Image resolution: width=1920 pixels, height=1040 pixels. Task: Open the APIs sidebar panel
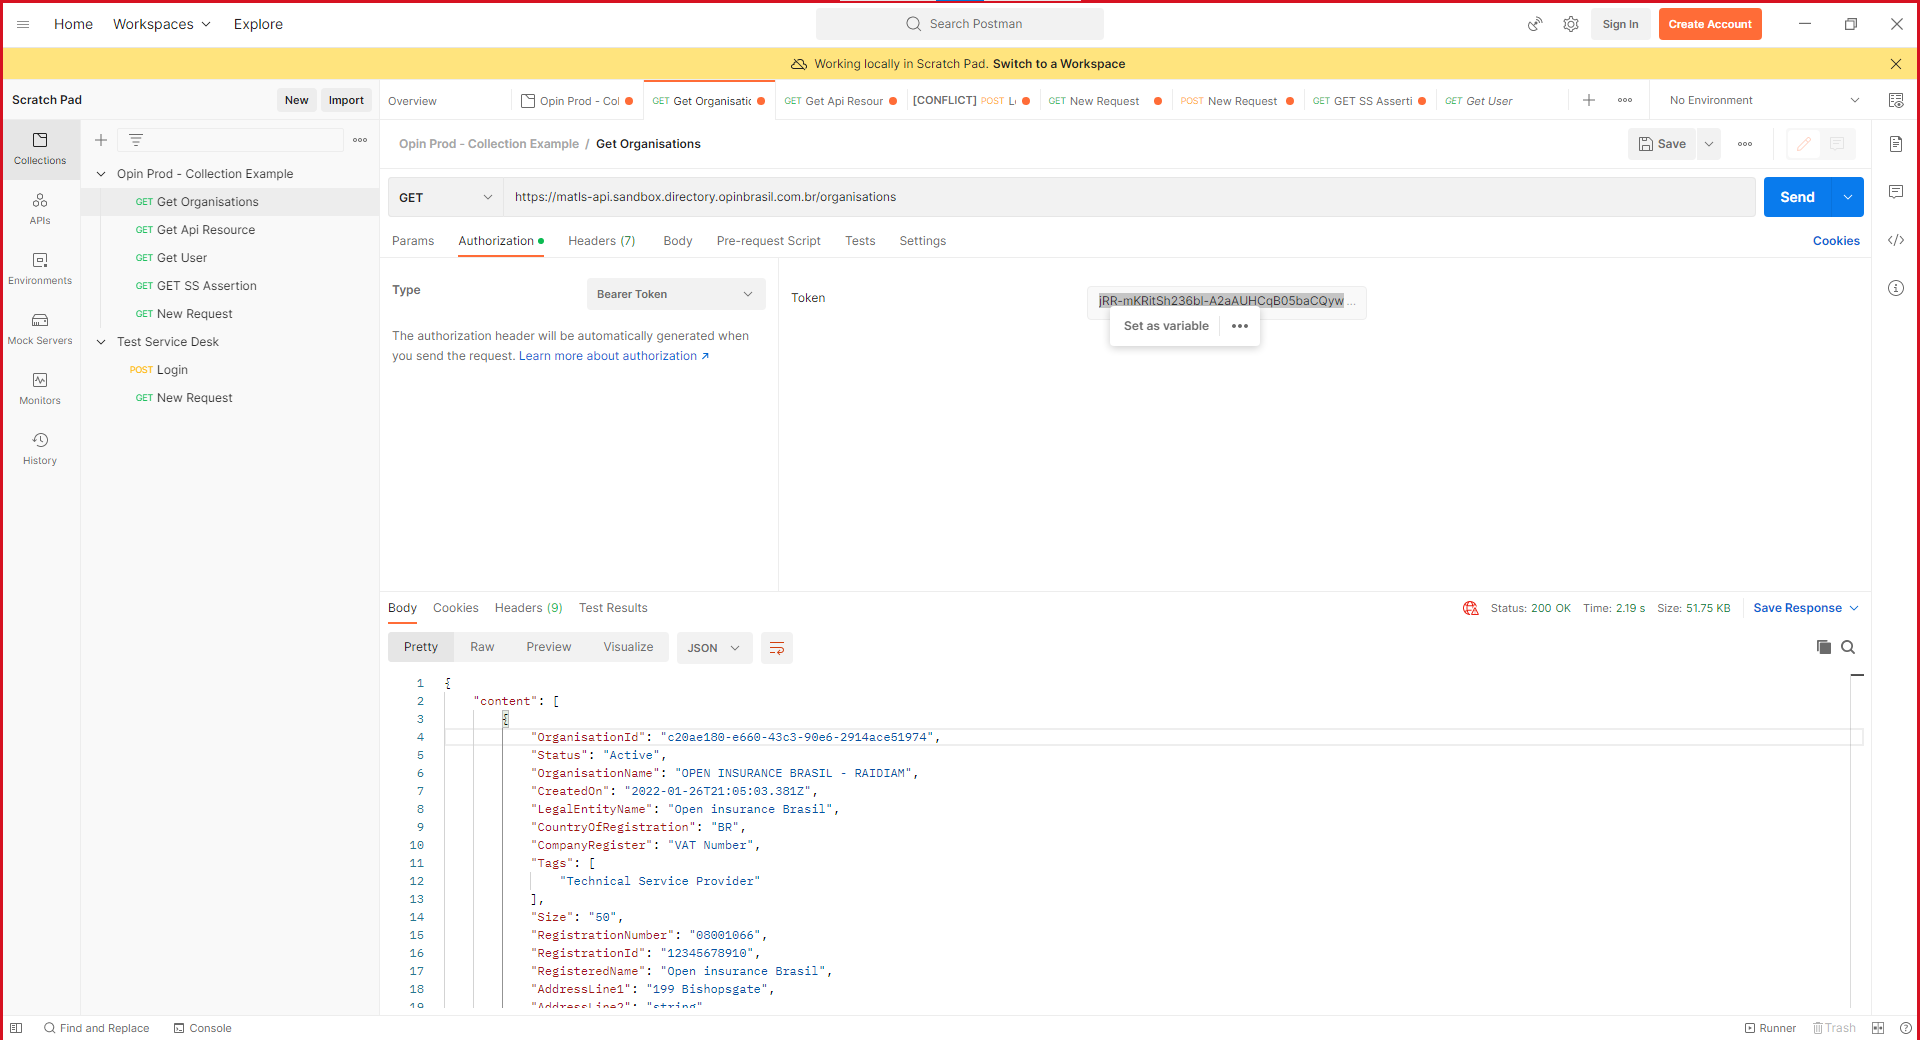coord(40,209)
